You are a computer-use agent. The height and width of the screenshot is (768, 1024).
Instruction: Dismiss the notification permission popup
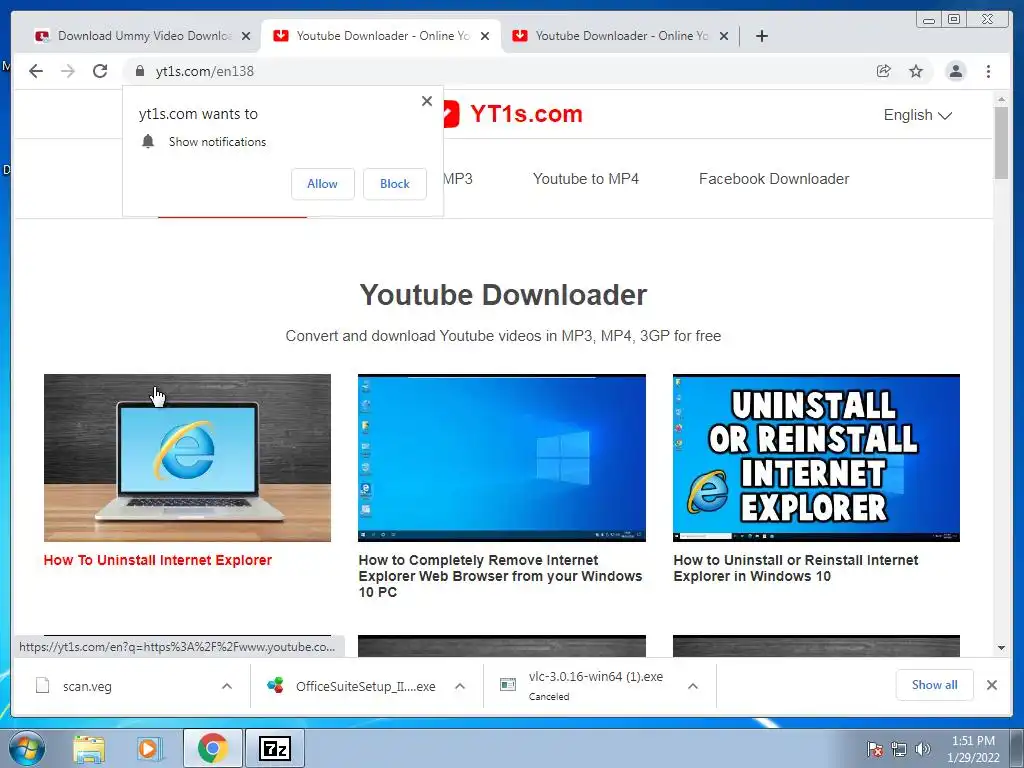pyautogui.click(x=427, y=101)
